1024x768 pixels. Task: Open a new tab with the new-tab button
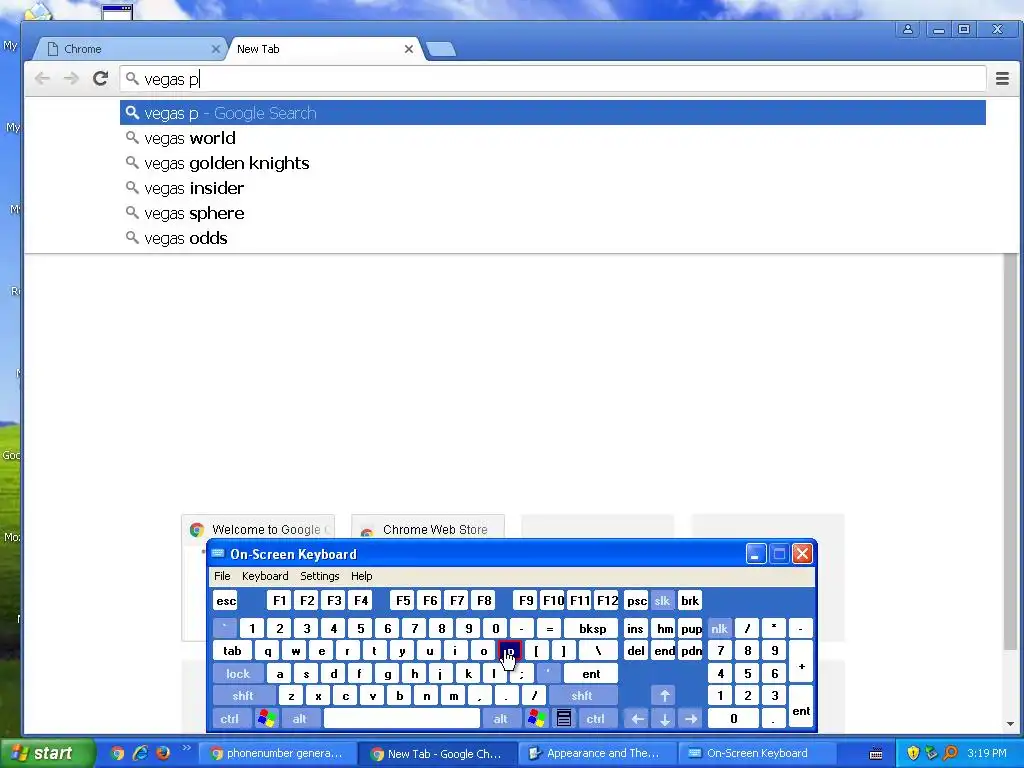point(441,49)
